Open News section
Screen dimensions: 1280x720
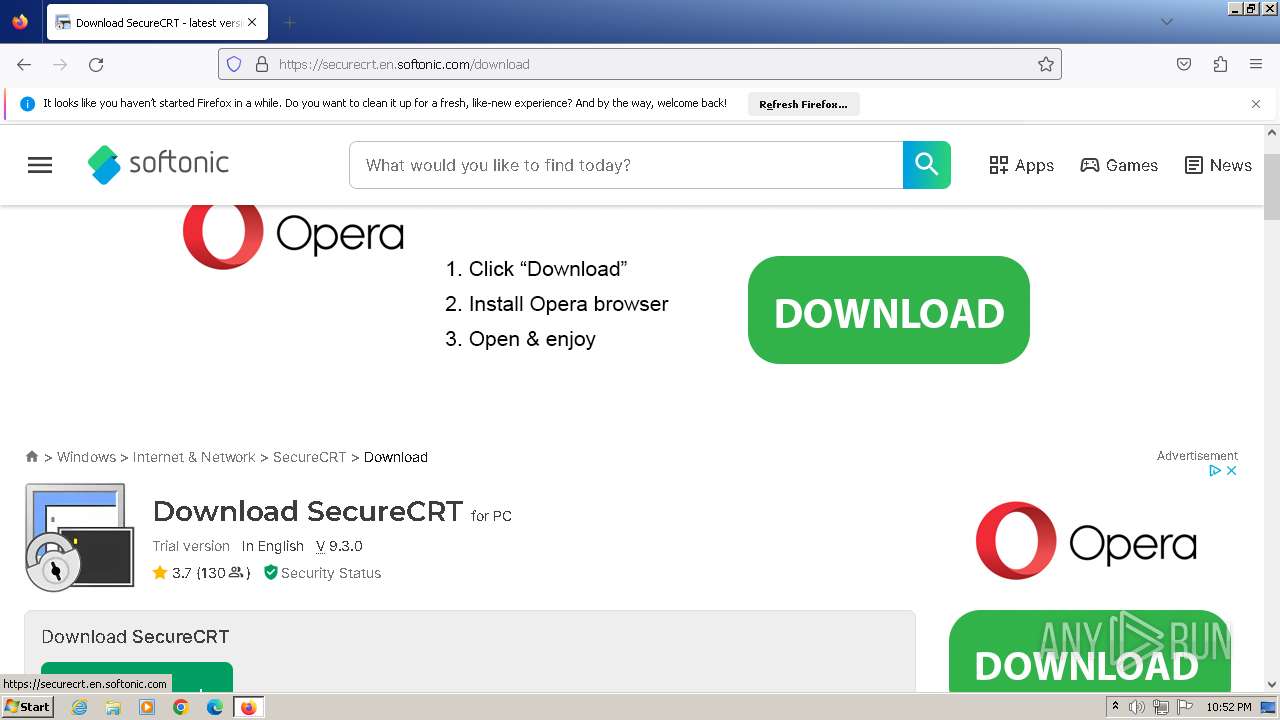pyautogui.click(x=1218, y=165)
